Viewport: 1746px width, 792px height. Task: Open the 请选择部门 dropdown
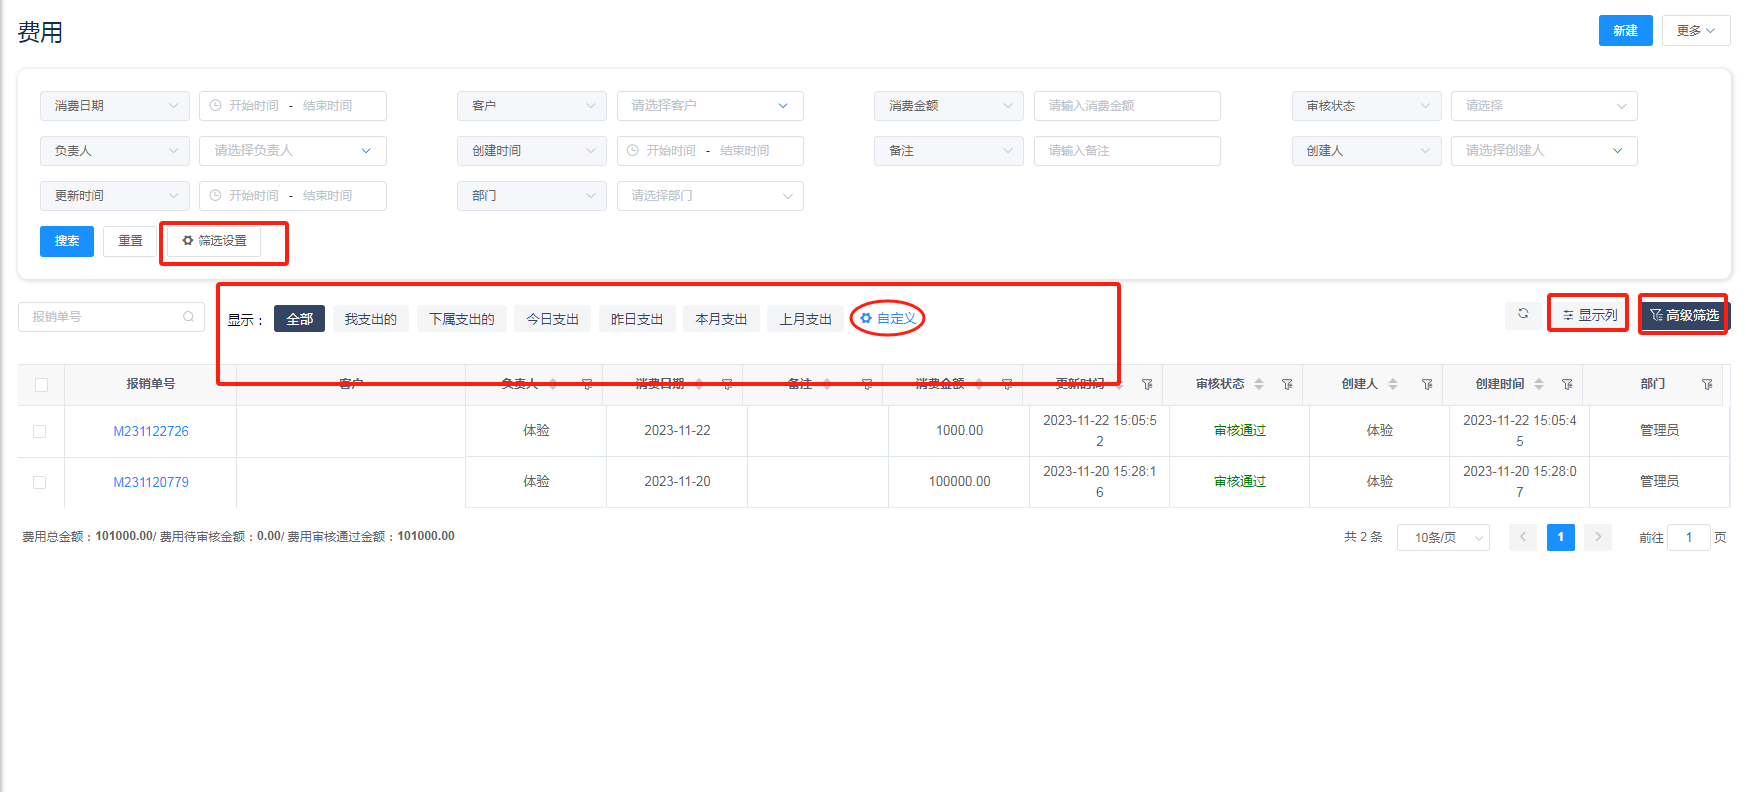pos(710,196)
